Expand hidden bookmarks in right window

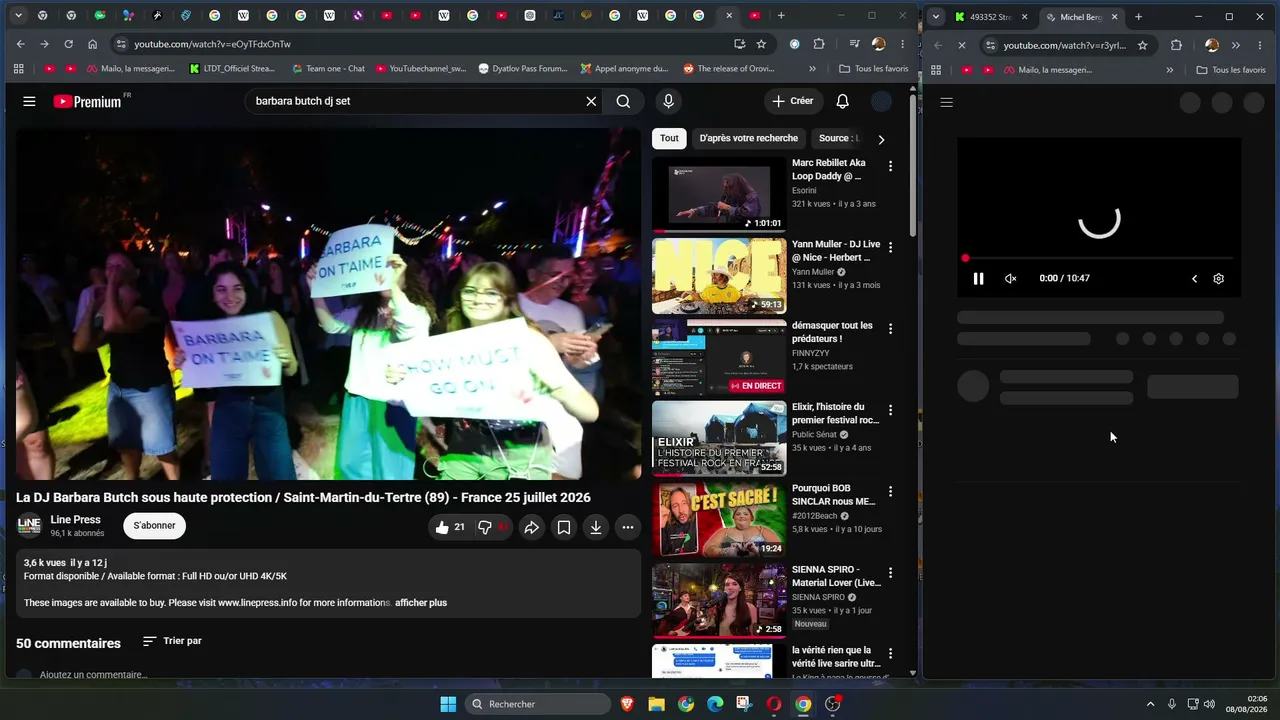click(x=1169, y=70)
